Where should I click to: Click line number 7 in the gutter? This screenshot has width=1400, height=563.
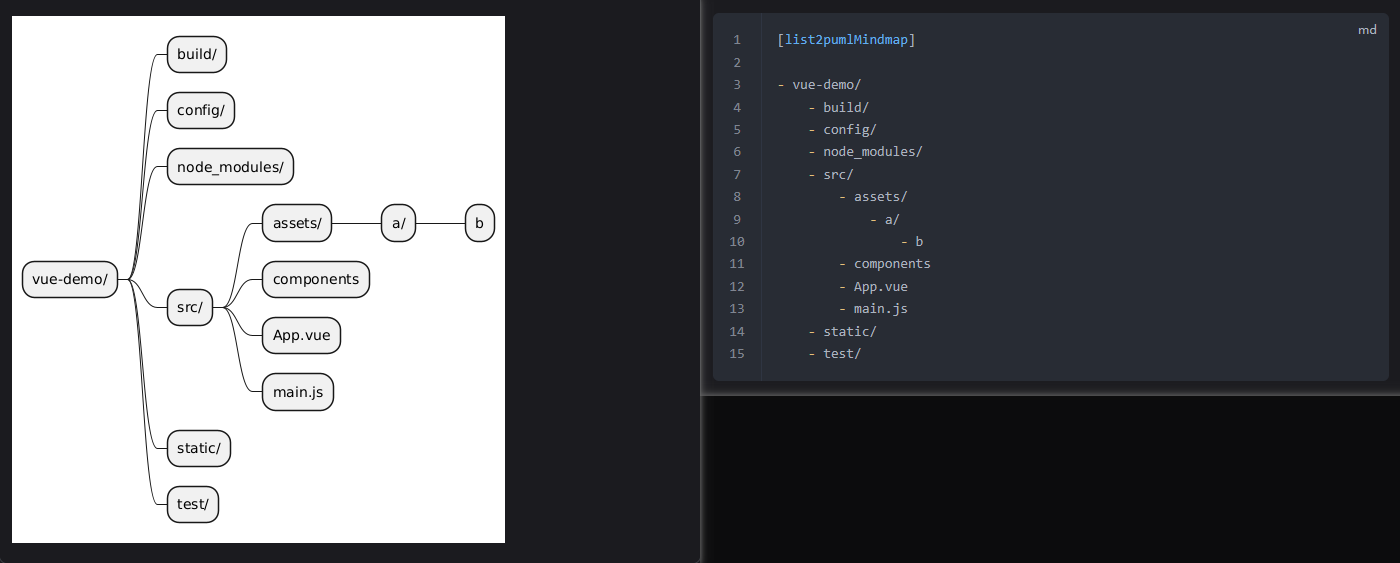point(737,174)
